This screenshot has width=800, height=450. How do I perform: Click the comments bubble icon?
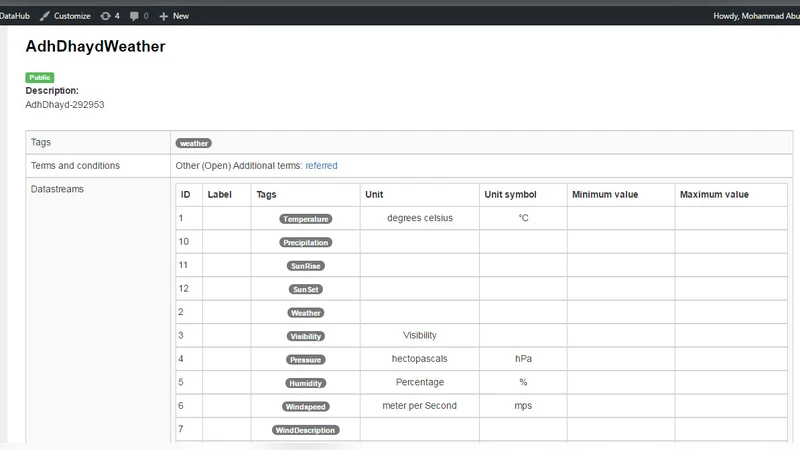click(x=134, y=16)
